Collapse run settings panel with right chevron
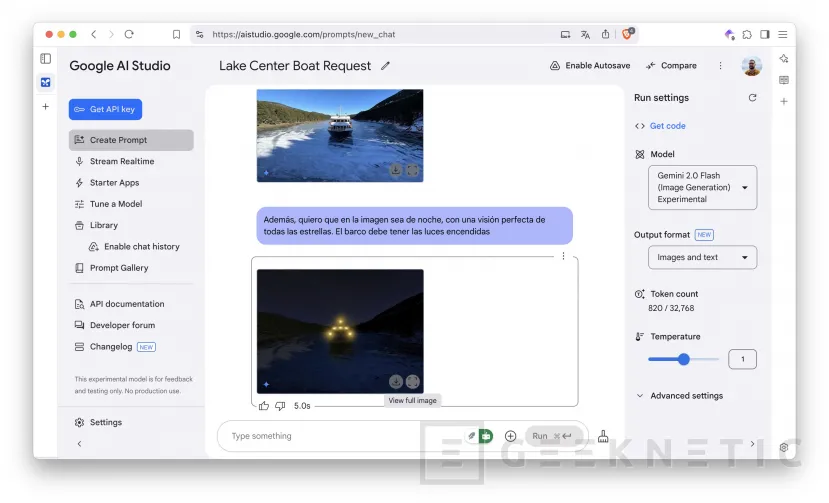The height and width of the screenshot is (503, 829). 752,444
